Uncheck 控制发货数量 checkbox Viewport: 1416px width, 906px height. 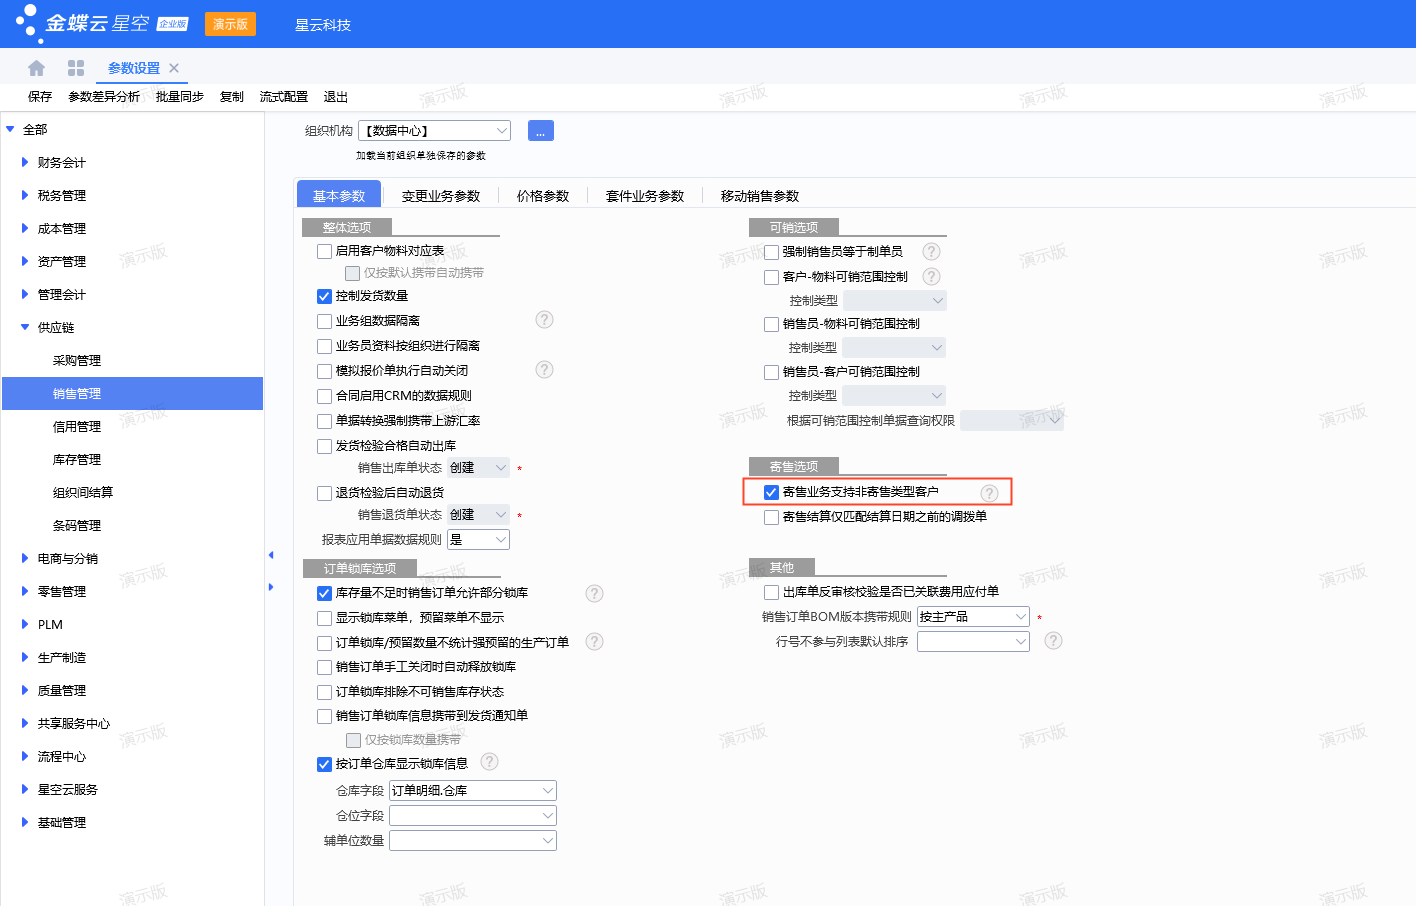tap(324, 296)
